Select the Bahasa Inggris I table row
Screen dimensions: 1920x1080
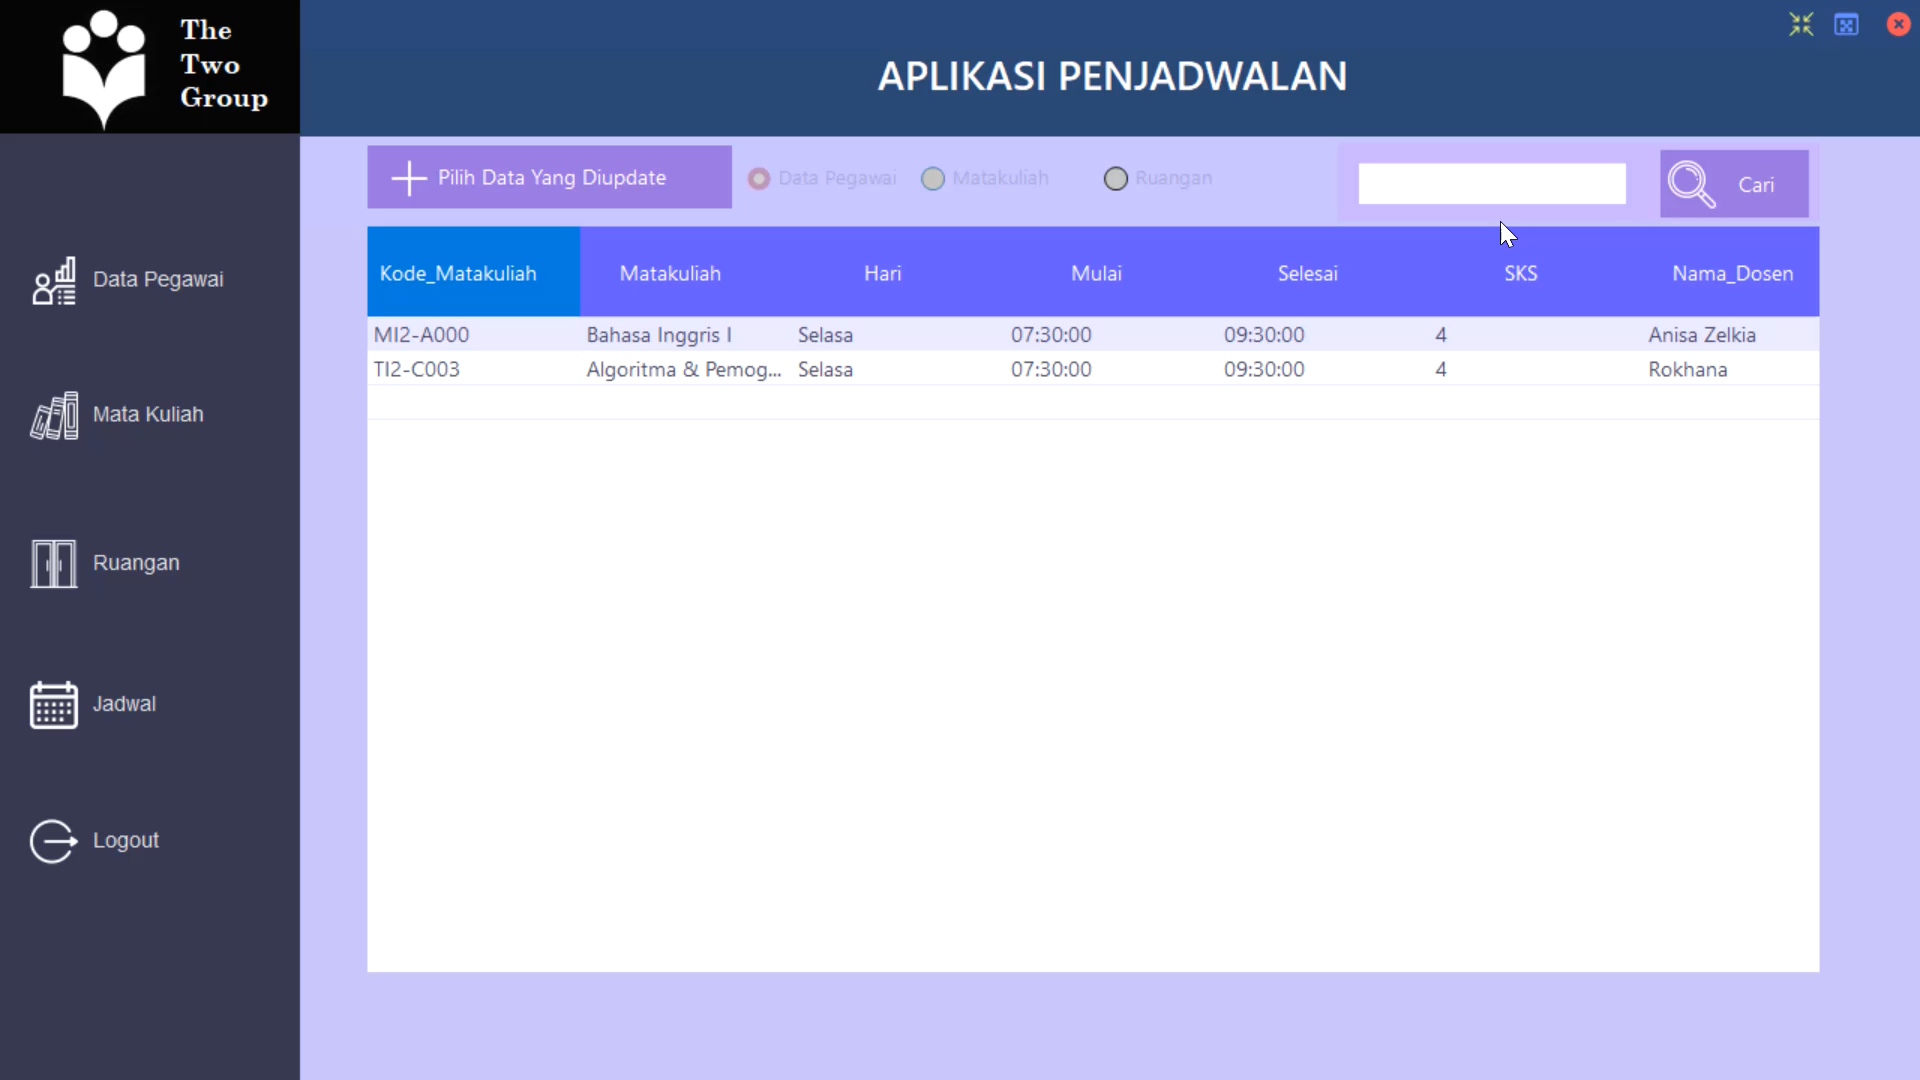[900, 334]
